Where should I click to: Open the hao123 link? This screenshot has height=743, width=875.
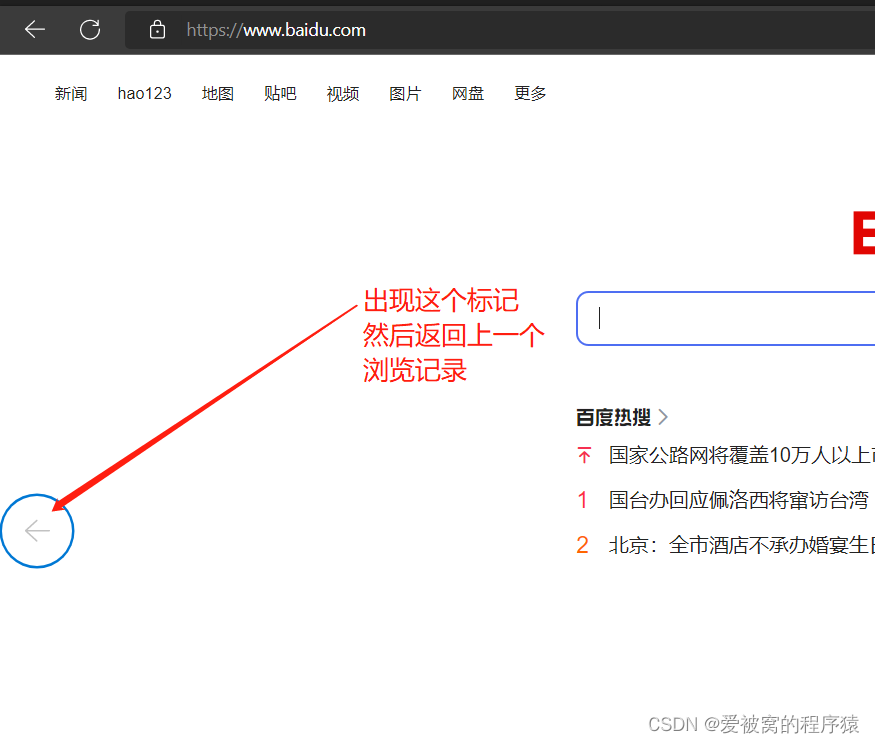(145, 93)
